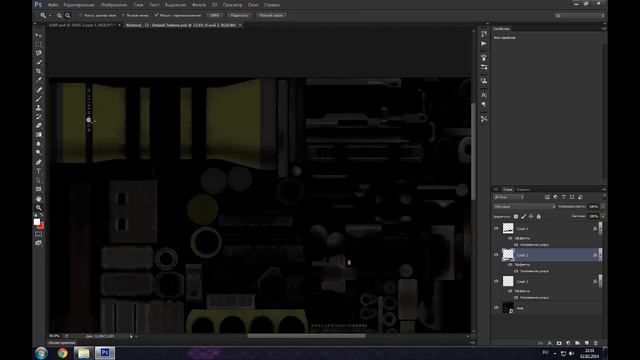Collapse effects arrow on selected Слой 2
Viewport: 640px width, 360px height.
click(600, 255)
